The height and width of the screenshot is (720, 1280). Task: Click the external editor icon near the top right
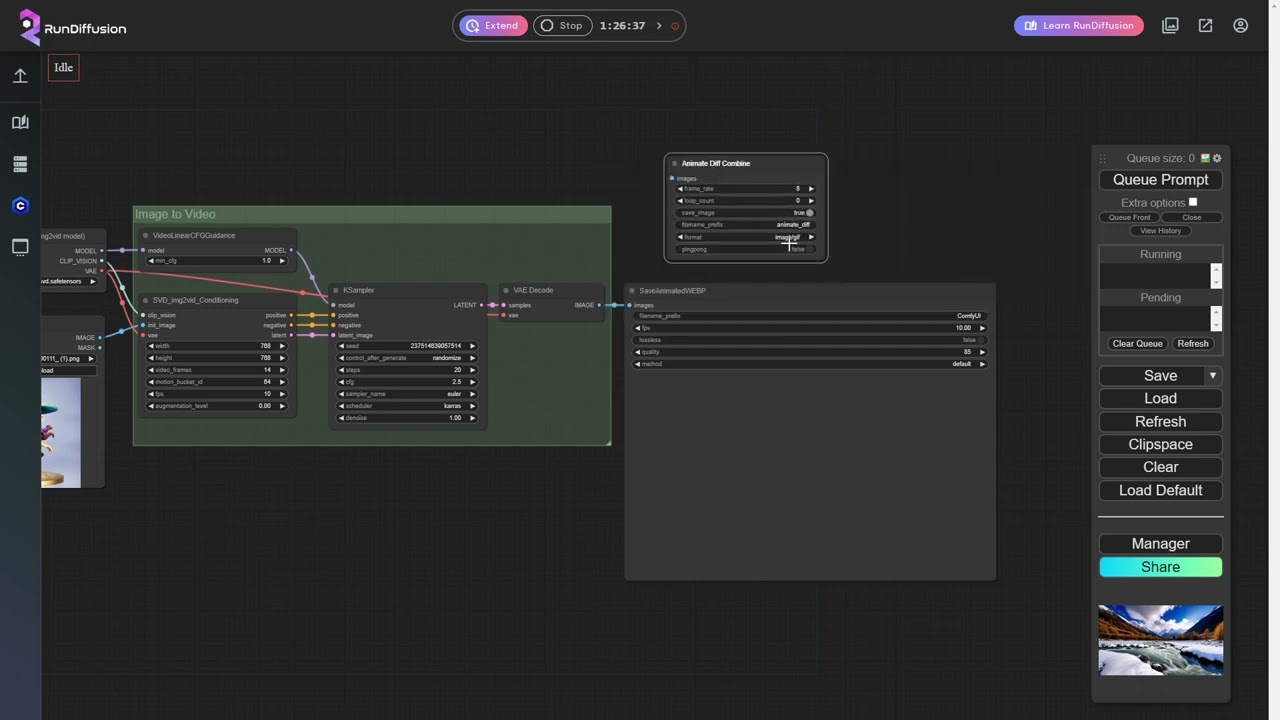pos(1206,25)
